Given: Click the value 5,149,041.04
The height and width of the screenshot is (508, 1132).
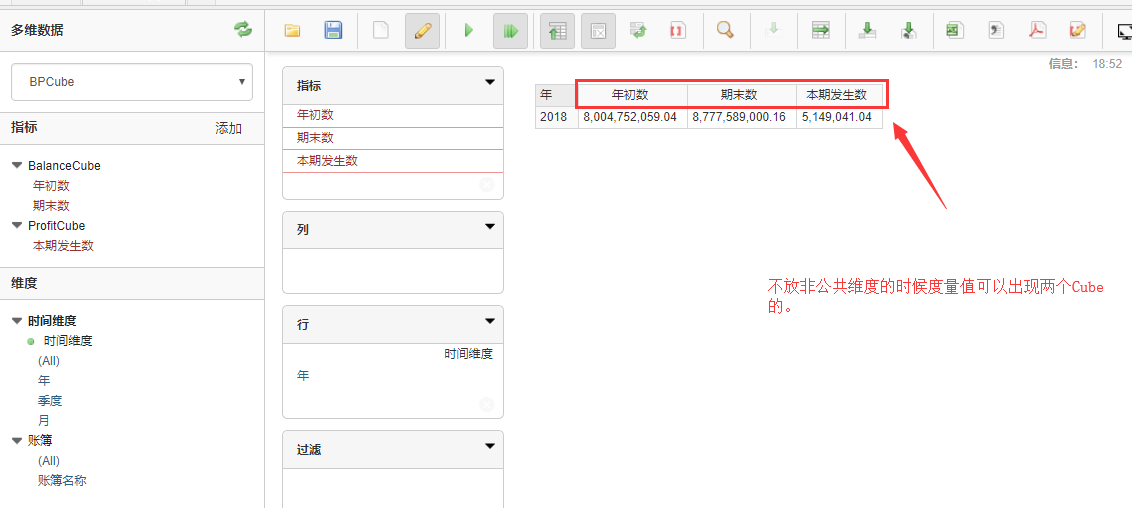Looking at the screenshot, I should coord(839,117).
